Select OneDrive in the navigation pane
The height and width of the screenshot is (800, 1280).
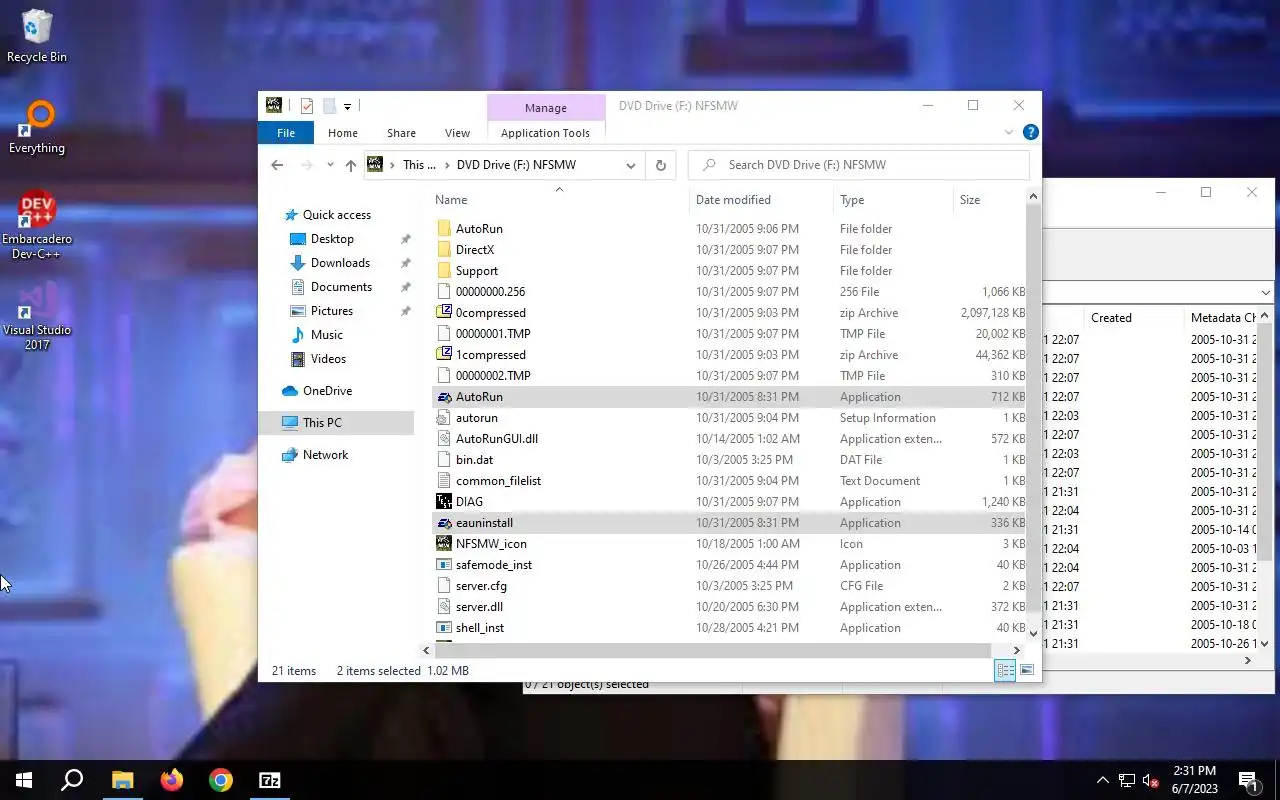pyautogui.click(x=327, y=391)
